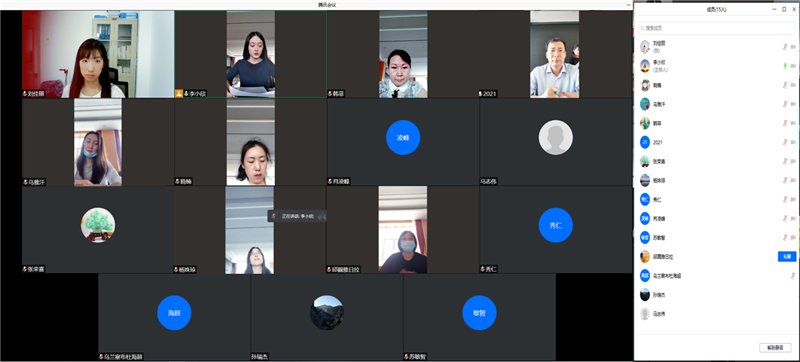Viewport: 800px width, 362px height.
Task: Click the blue 海超 avatar circle
Action: 174,313
